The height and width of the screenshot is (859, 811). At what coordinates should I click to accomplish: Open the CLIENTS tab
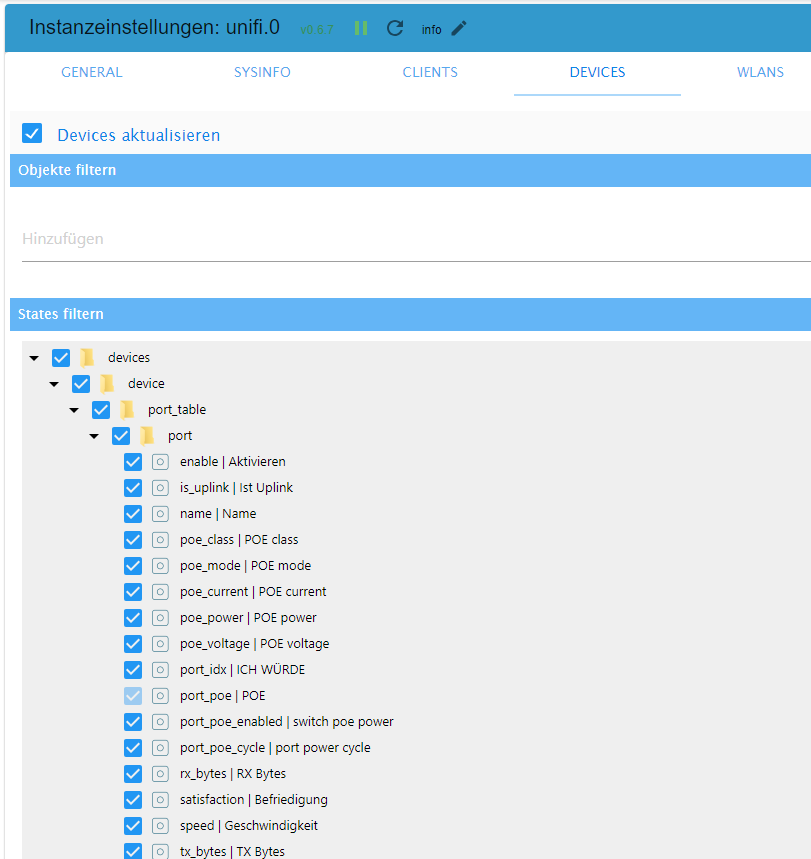pyautogui.click(x=430, y=72)
